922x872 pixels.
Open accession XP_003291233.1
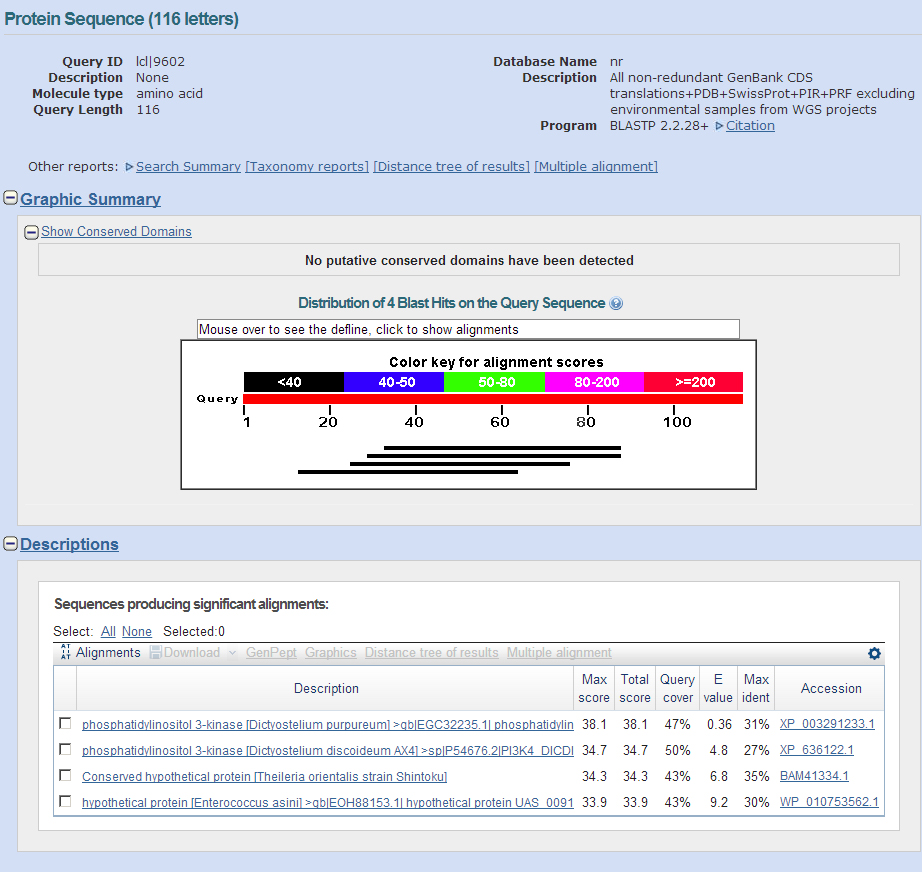(827, 724)
